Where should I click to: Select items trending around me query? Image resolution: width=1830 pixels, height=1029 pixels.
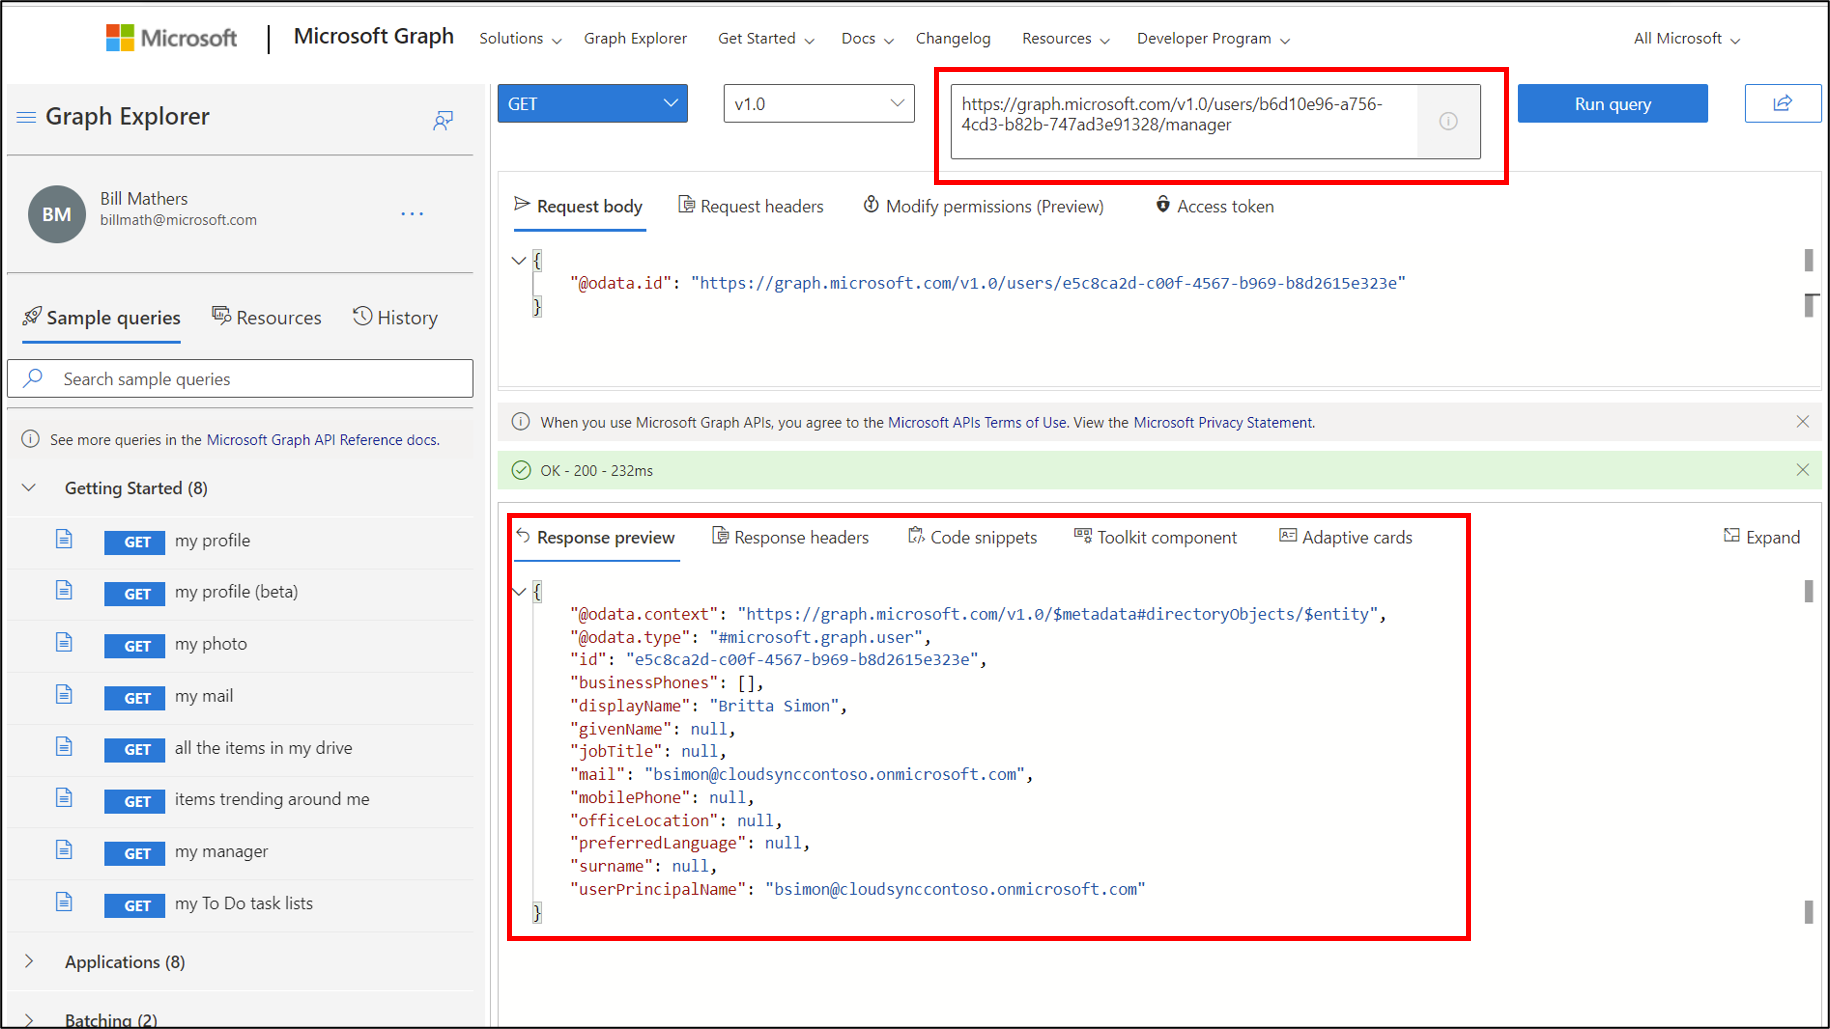coord(272,799)
